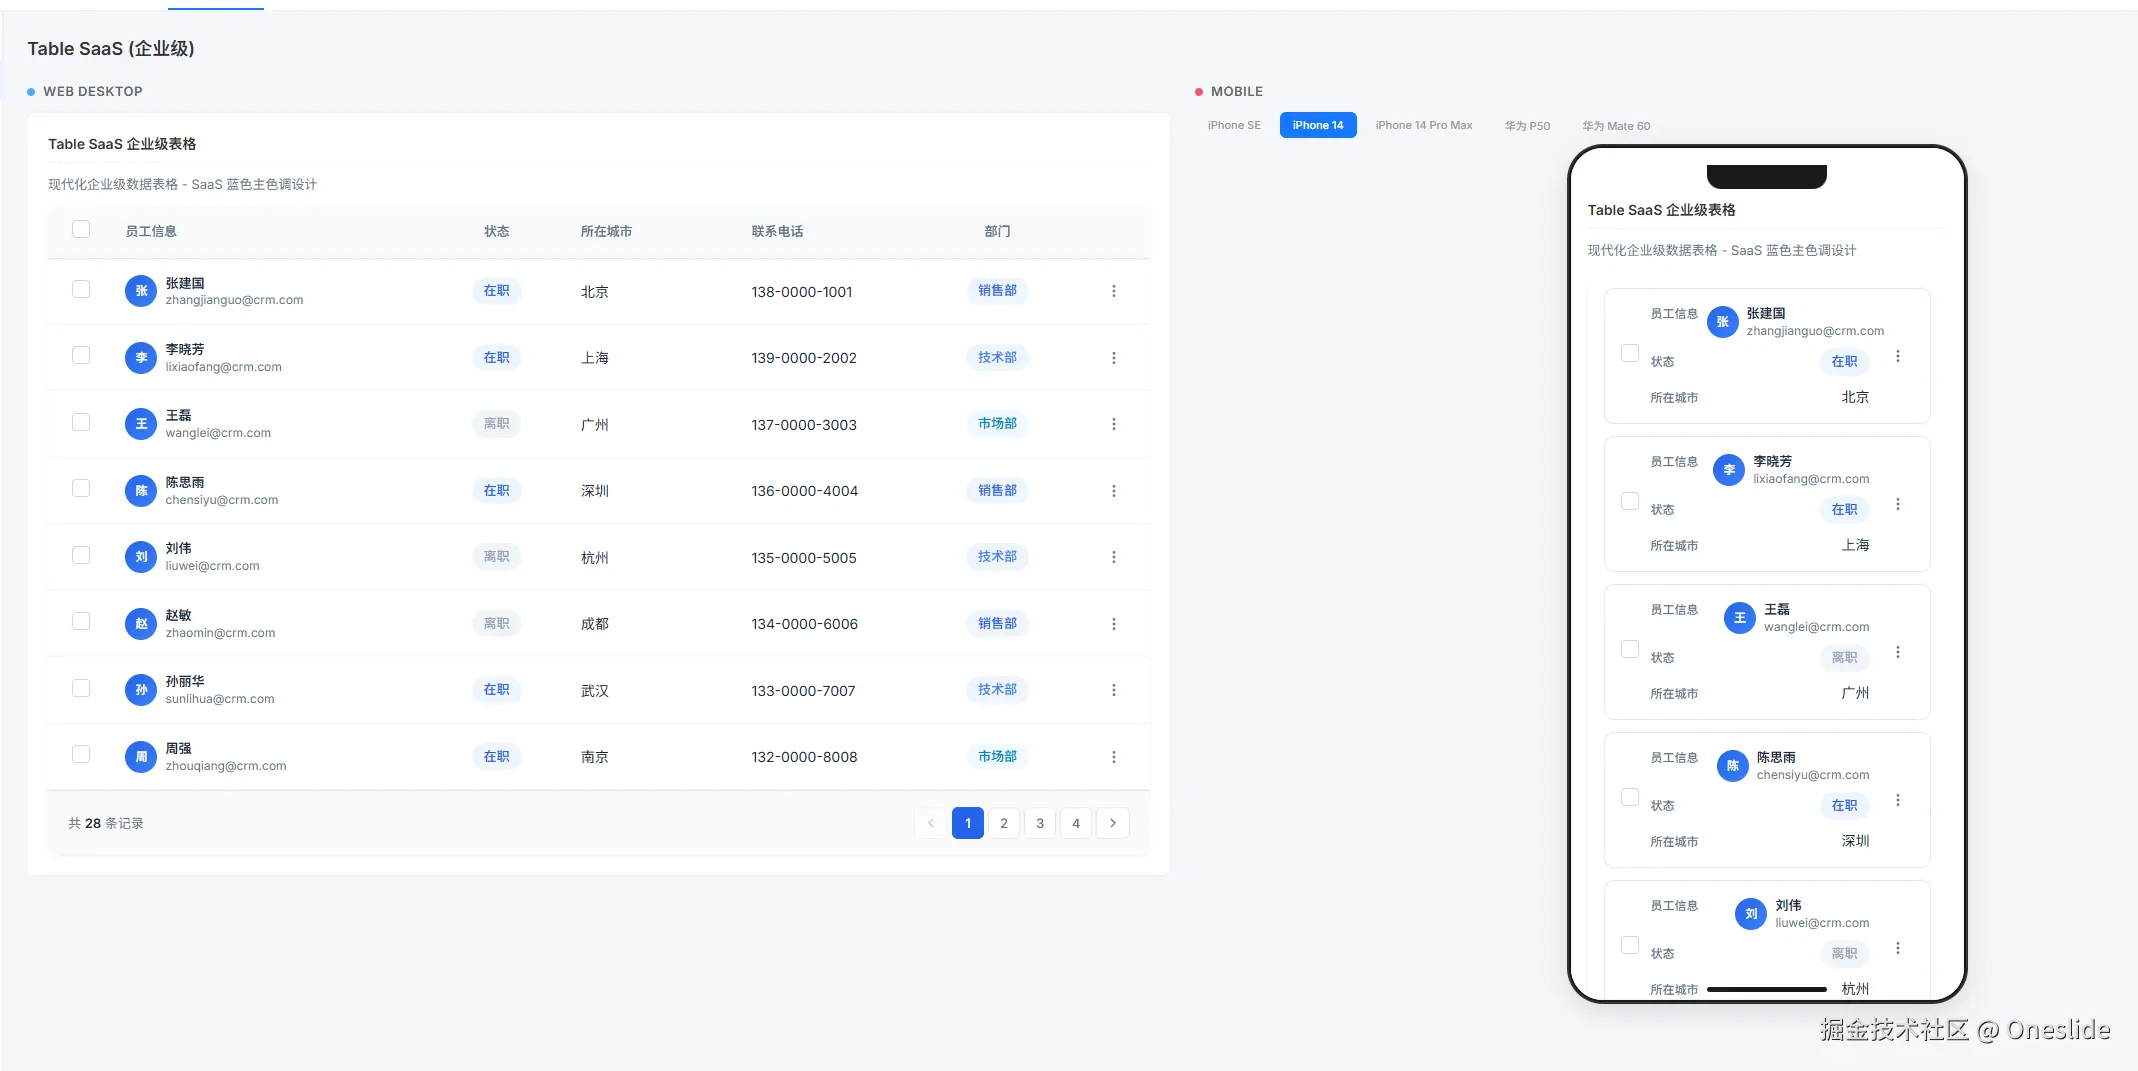This screenshot has height=1071, width=2138.
Task: Click 离职 status badge in 王磊 row
Action: [x=496, y=423]
